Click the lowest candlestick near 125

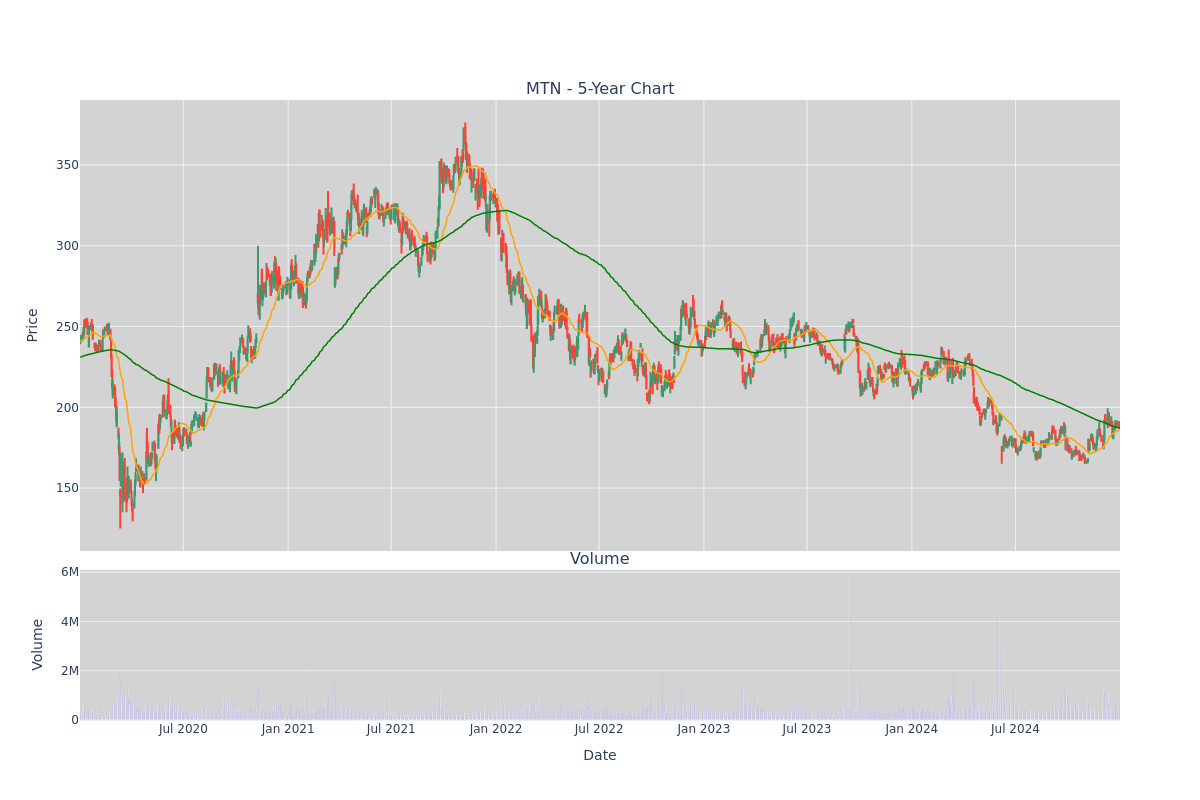(120, 508)
